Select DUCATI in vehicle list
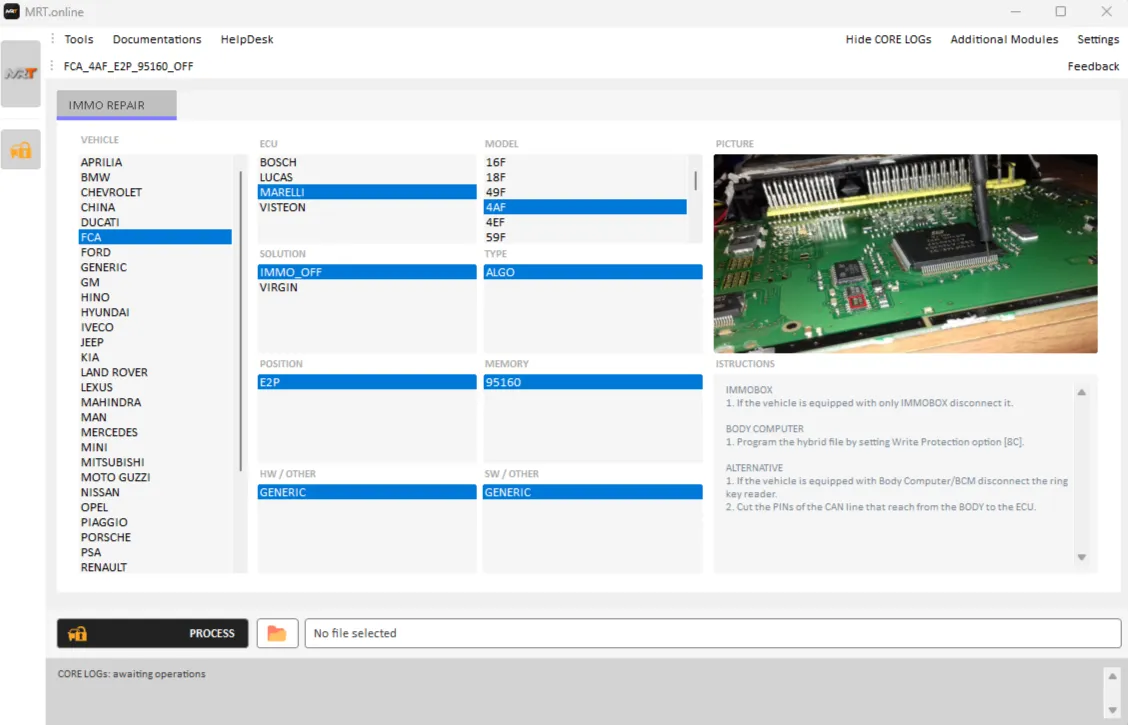This screenshot has height=725, width=1128. tap(155, 222)
